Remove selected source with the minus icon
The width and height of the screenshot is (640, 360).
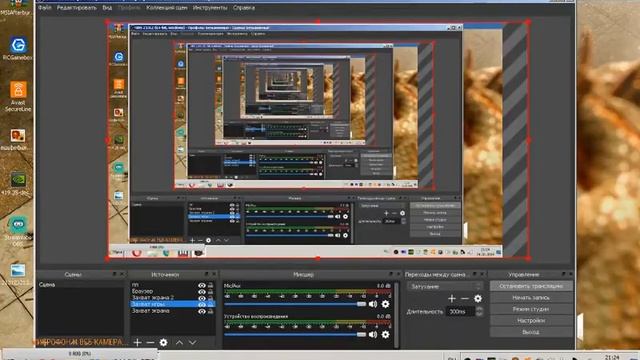[x=150, y=342]
